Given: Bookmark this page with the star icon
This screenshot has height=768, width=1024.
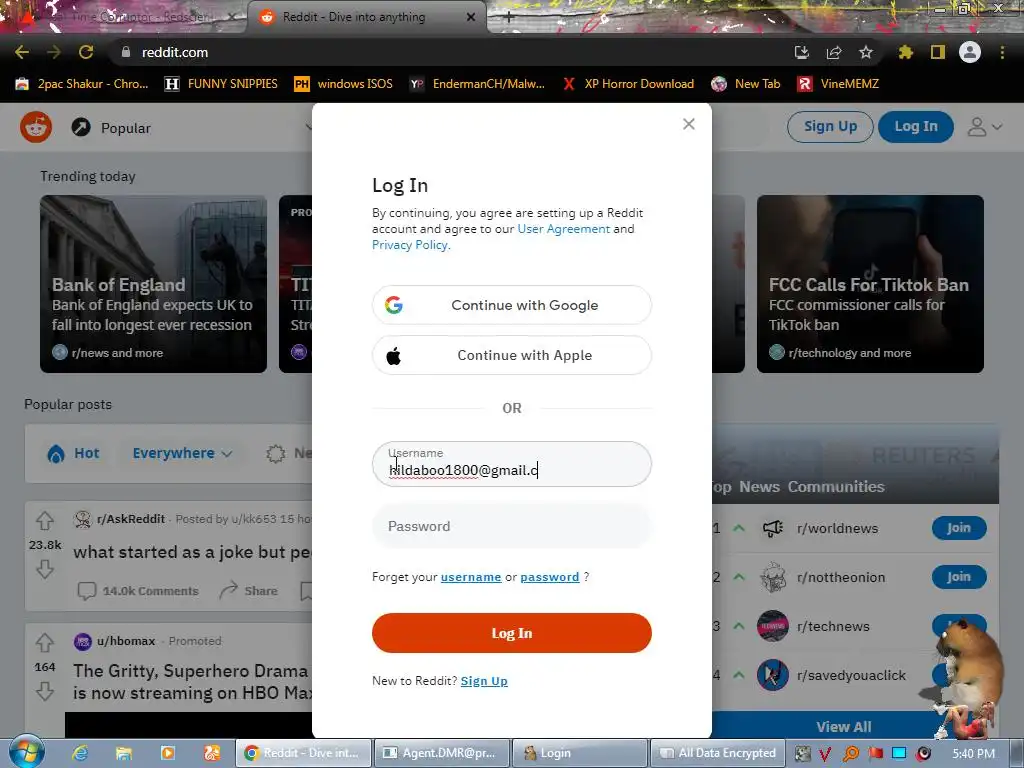Looking at the screenshot, I should 865,52.
